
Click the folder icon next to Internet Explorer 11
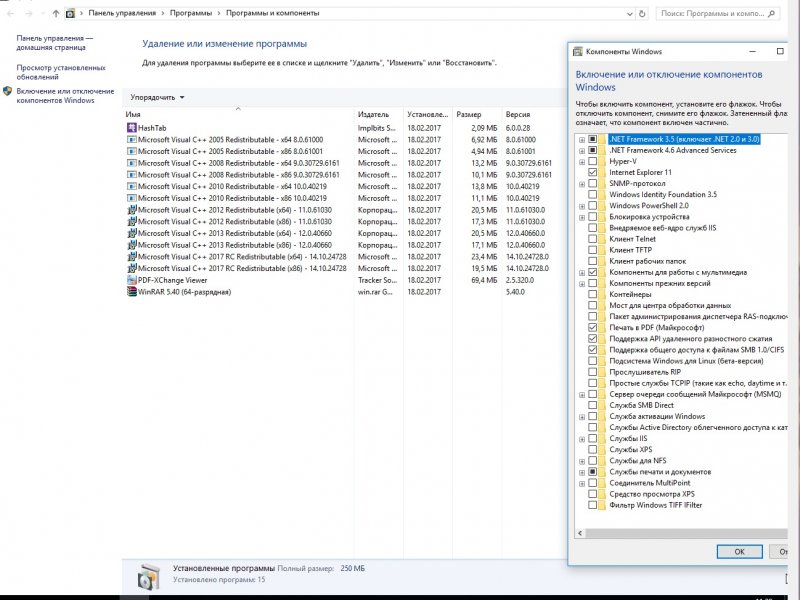603,172
